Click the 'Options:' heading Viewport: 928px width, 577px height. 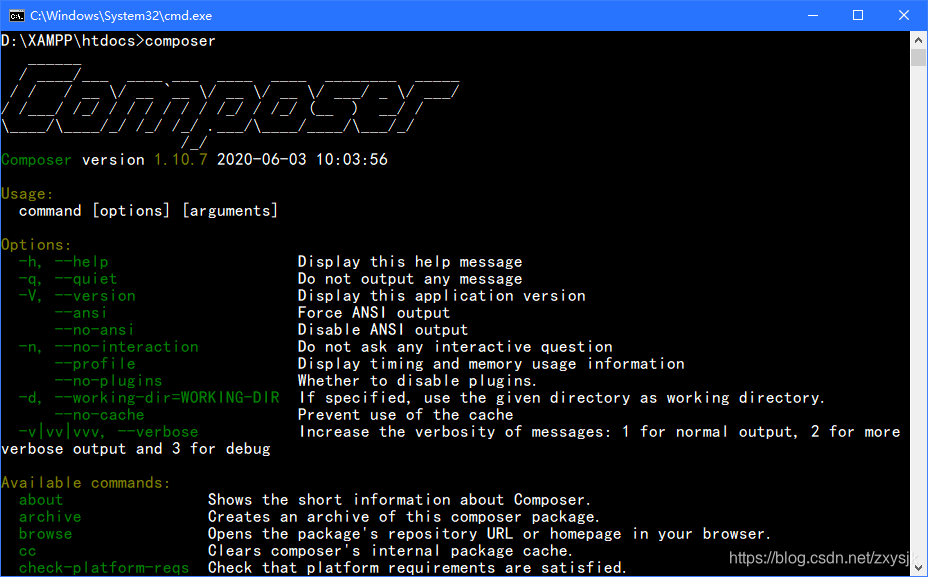[x=36, y=245]
